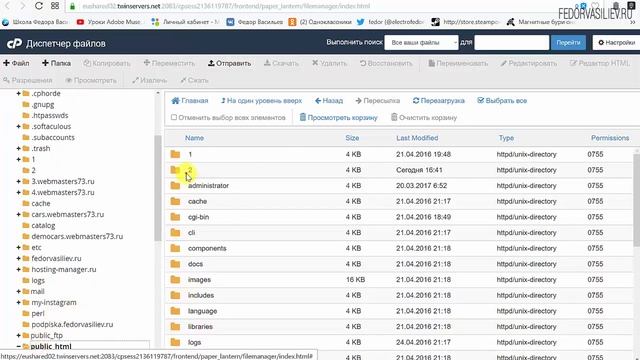The height and width of the screenshot is (360, 640).
Task: Select the includes folder name
Action: 201,295
